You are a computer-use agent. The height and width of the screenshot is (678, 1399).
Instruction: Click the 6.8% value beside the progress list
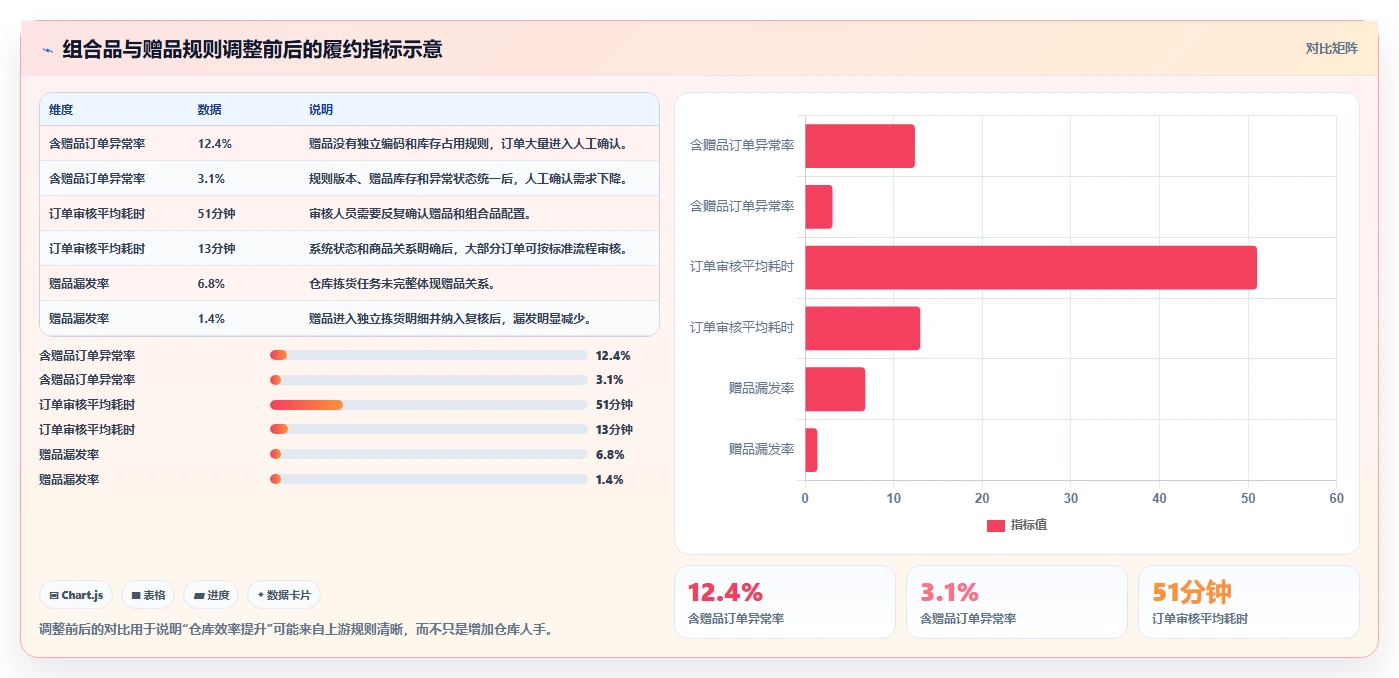(610, 455)
